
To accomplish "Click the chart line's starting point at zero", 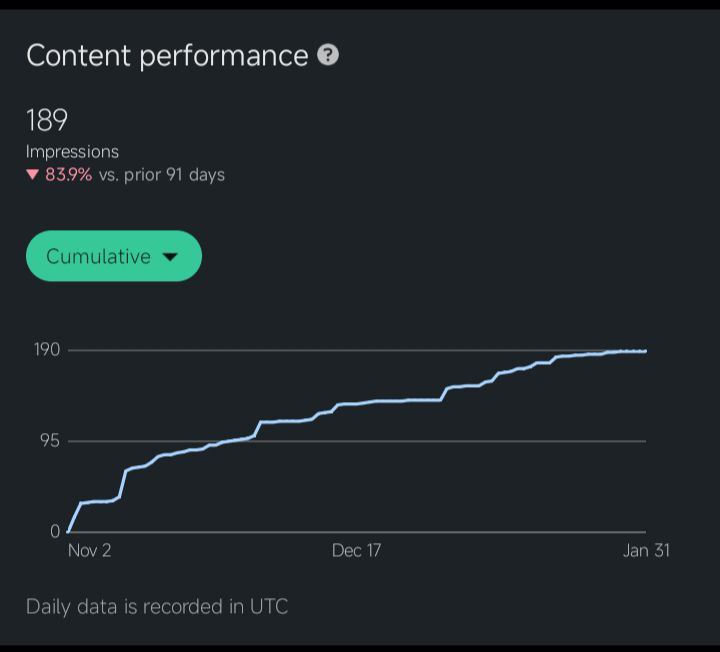I will click(x=68, y=532).
